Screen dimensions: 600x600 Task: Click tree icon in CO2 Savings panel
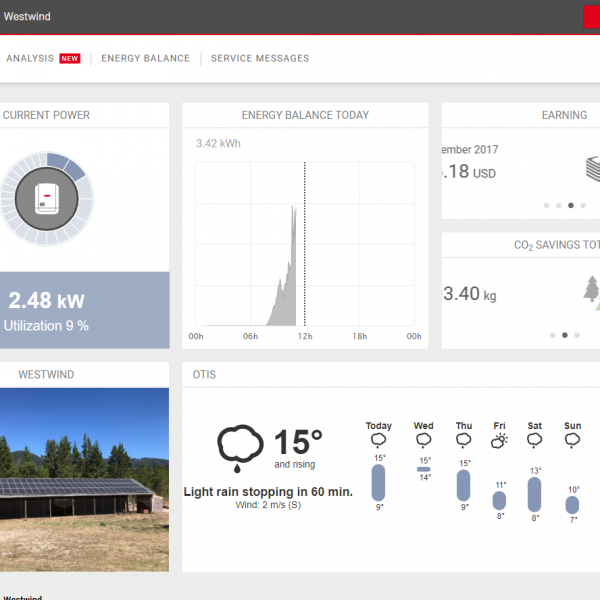592,293
